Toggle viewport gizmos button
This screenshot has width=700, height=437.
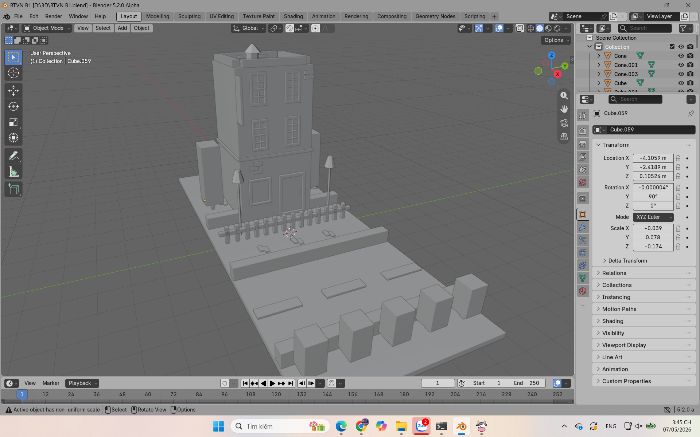(x=479, y=28)
